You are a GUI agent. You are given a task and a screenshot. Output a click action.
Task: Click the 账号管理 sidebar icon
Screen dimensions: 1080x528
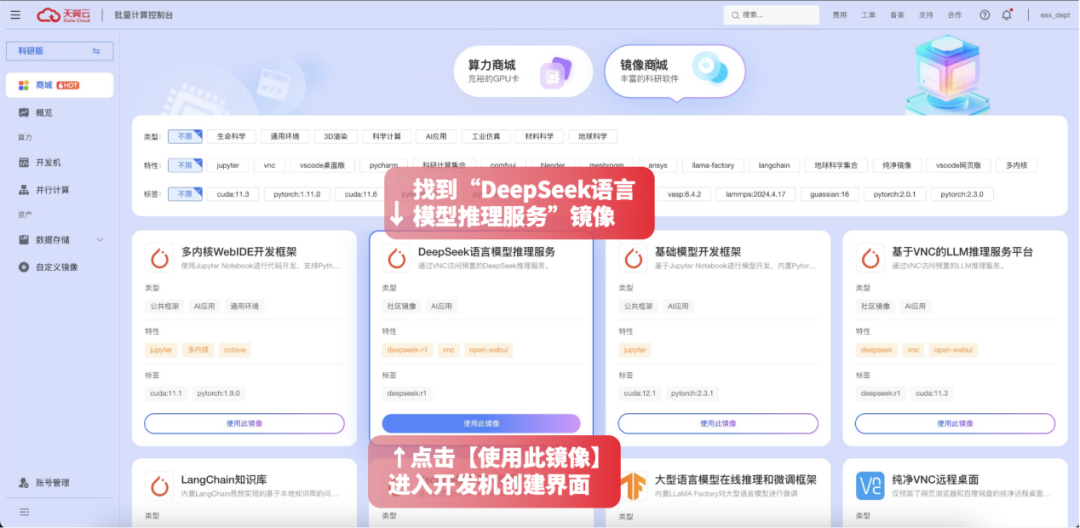point(23,483)
